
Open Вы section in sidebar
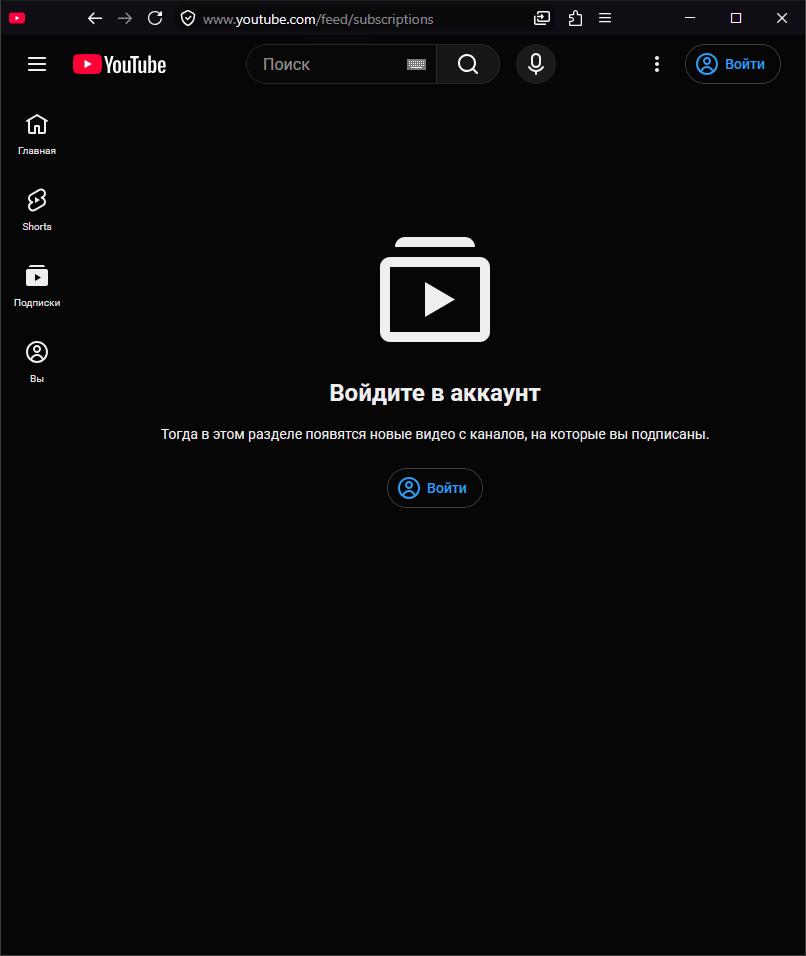point(37,362)
